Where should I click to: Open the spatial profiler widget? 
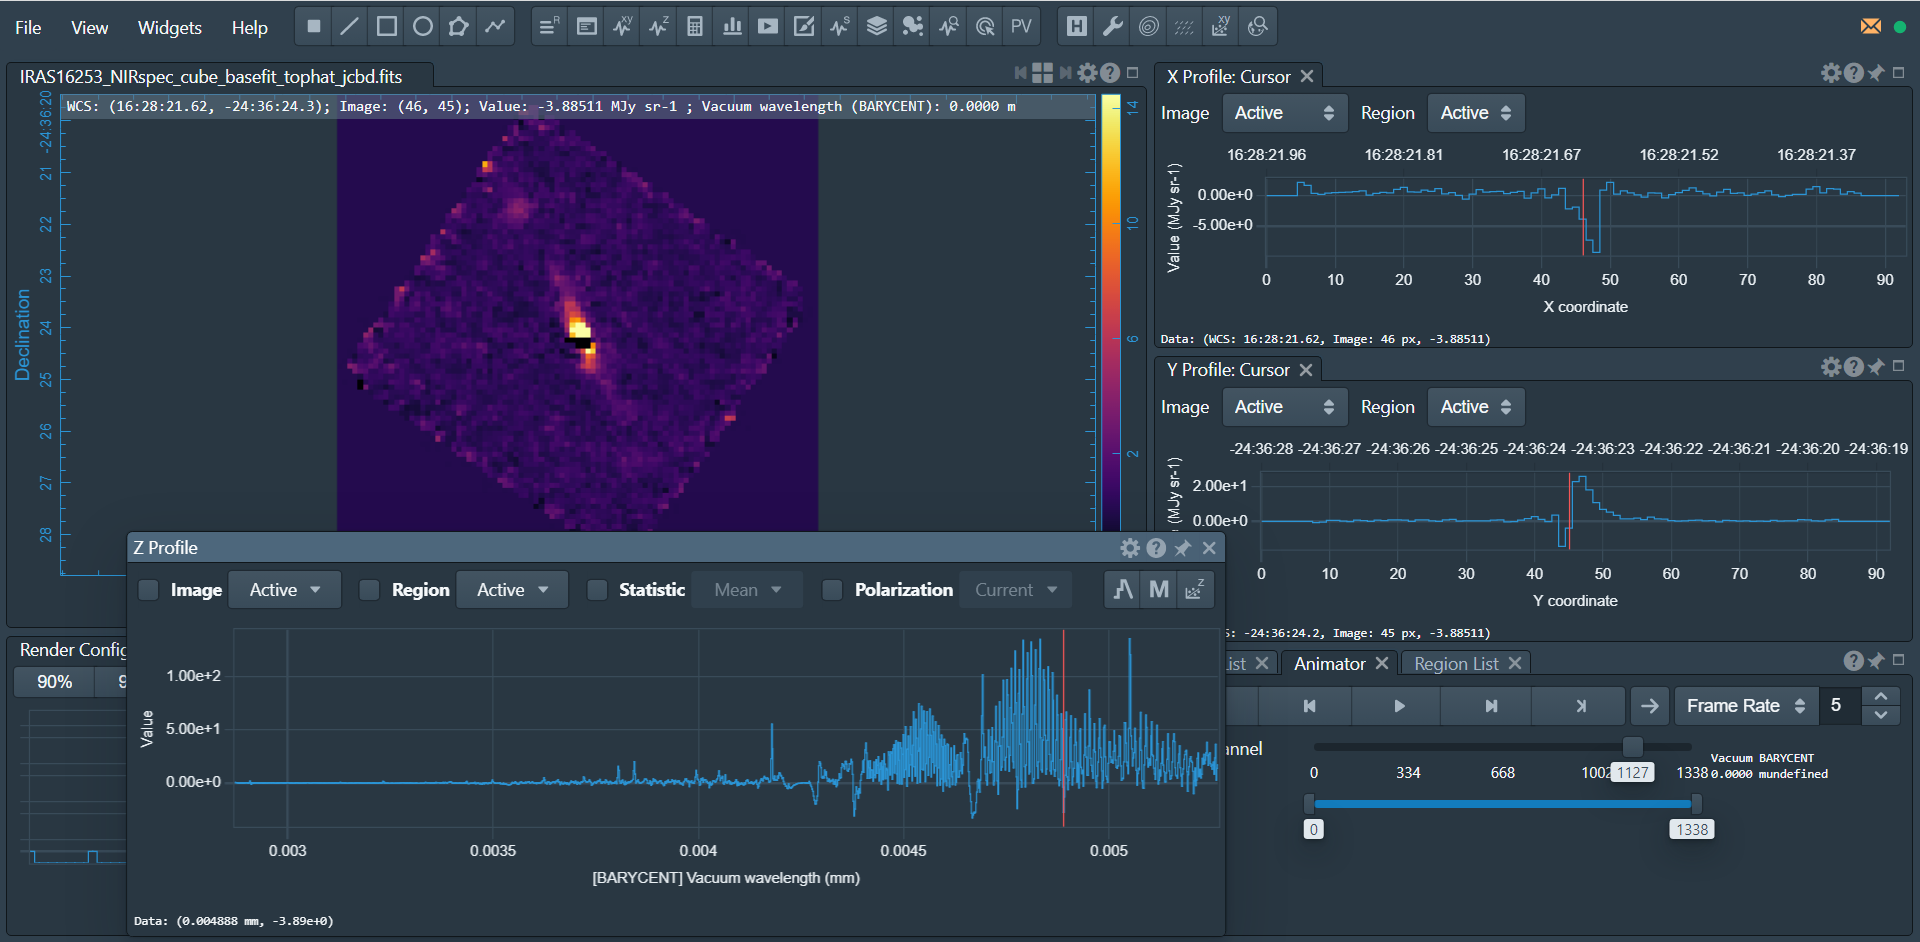point(623,27)
